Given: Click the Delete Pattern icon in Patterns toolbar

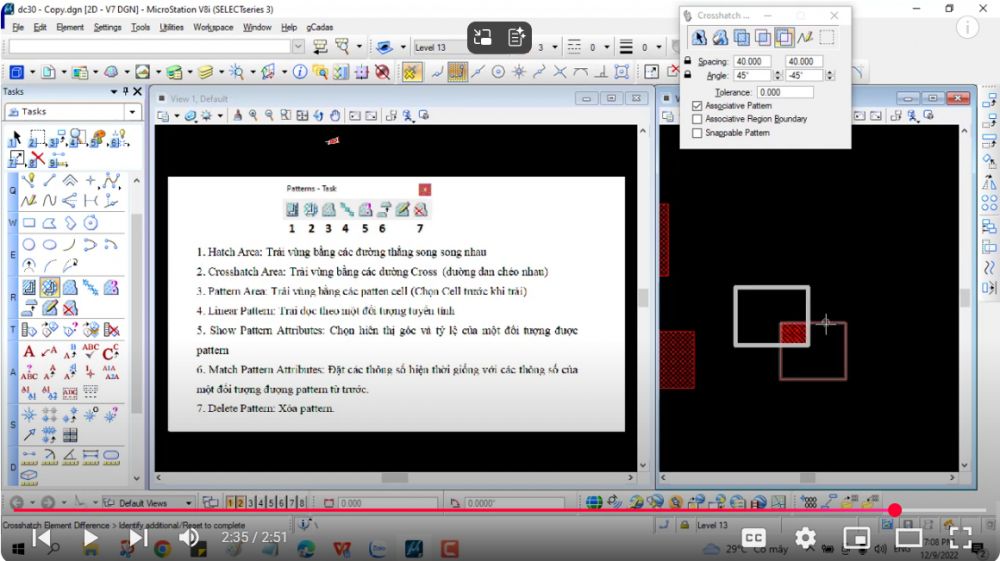Looking at the screenshot, I should [x=421, y=210].
